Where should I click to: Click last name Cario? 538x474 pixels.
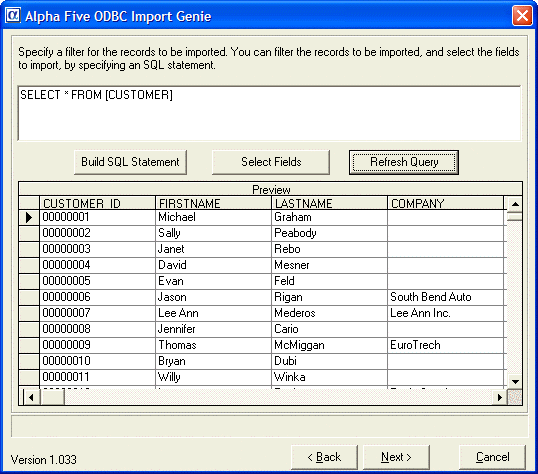(x=329, y=329)
